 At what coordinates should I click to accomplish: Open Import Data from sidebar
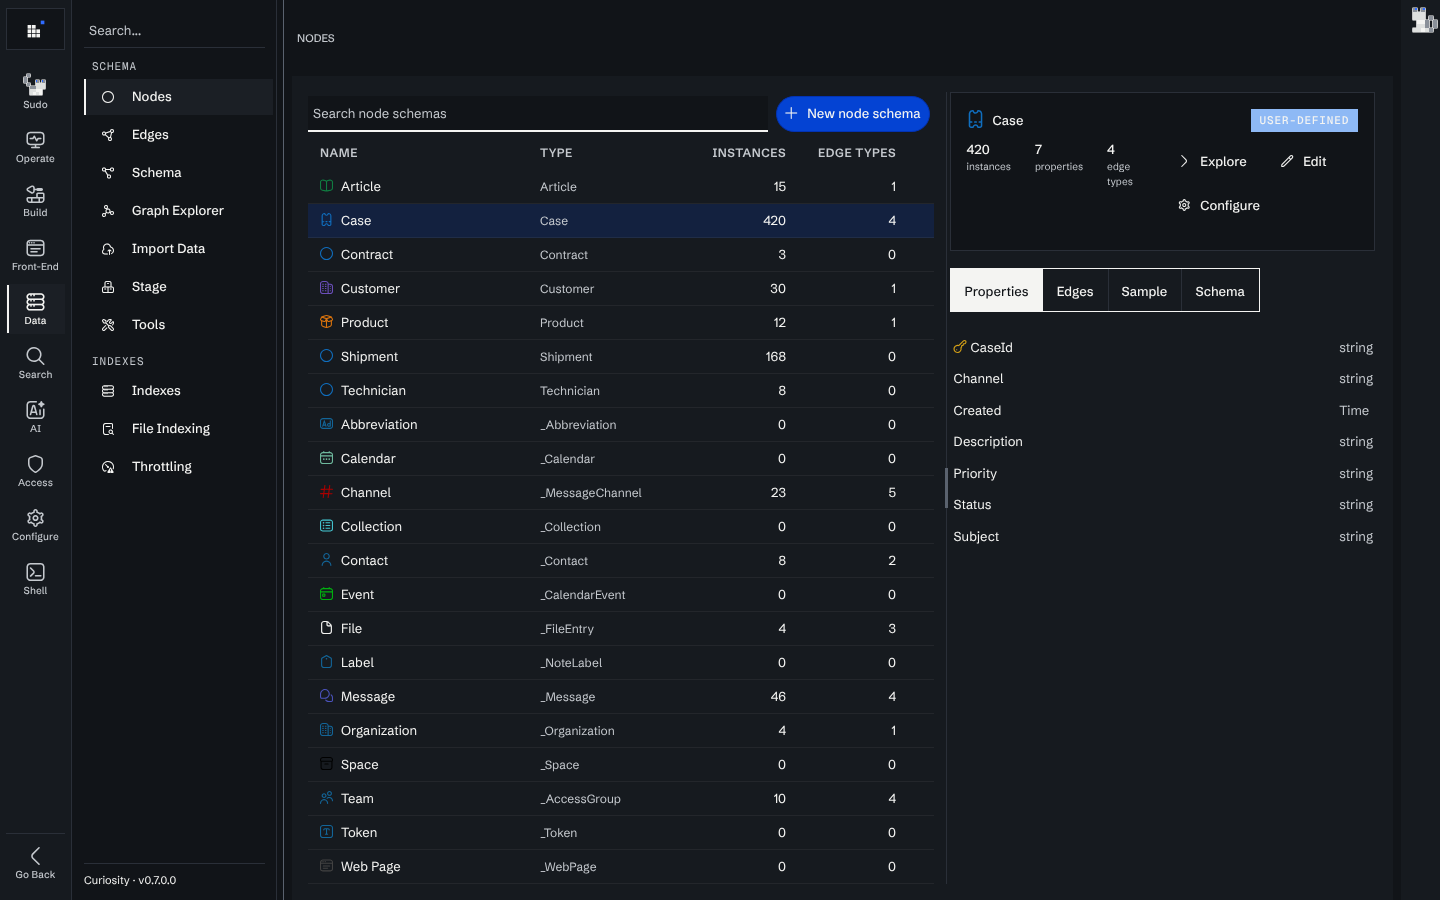click(x=178, y=249)
